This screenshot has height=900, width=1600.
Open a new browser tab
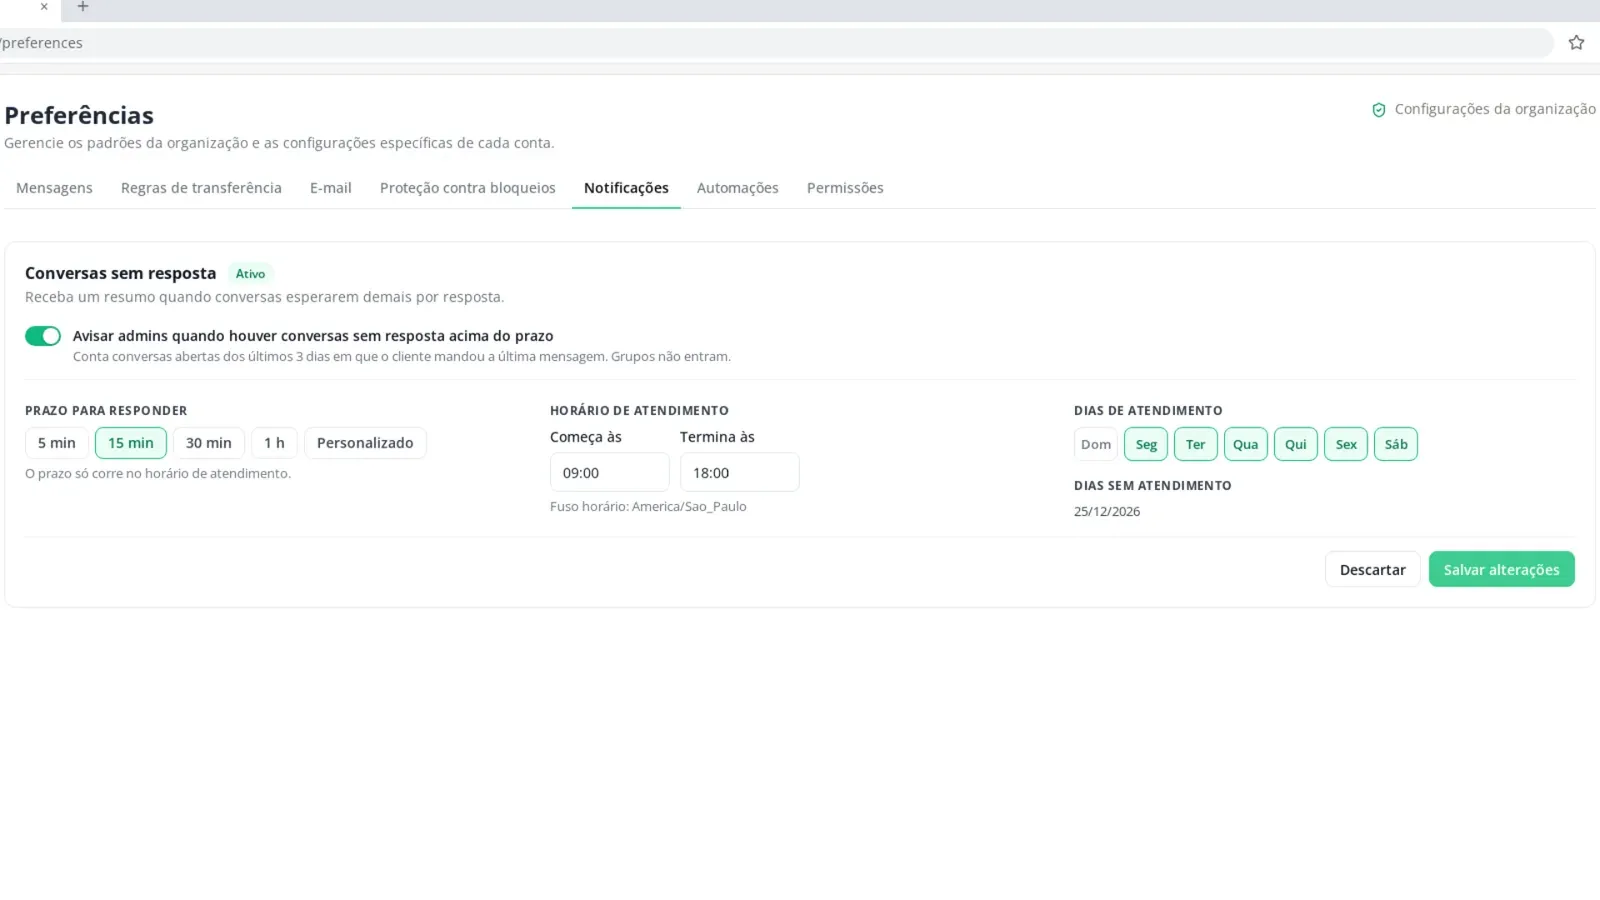point(83,7)
